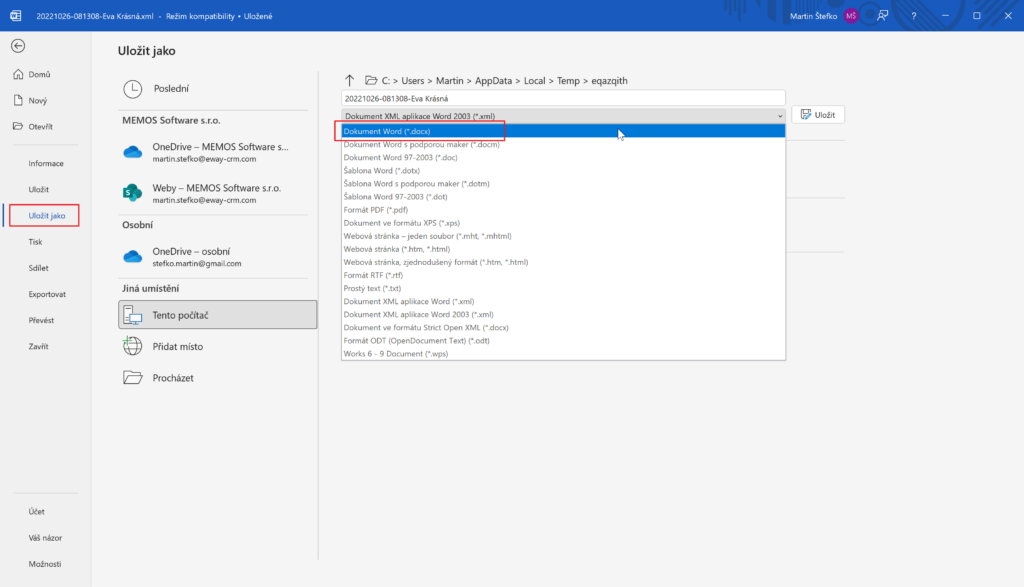The width and height of the screenshot is (1024, 587).
Task: Select Šablona Word s podporou maker (*.dotm)
Action: [x=563, y=183]
